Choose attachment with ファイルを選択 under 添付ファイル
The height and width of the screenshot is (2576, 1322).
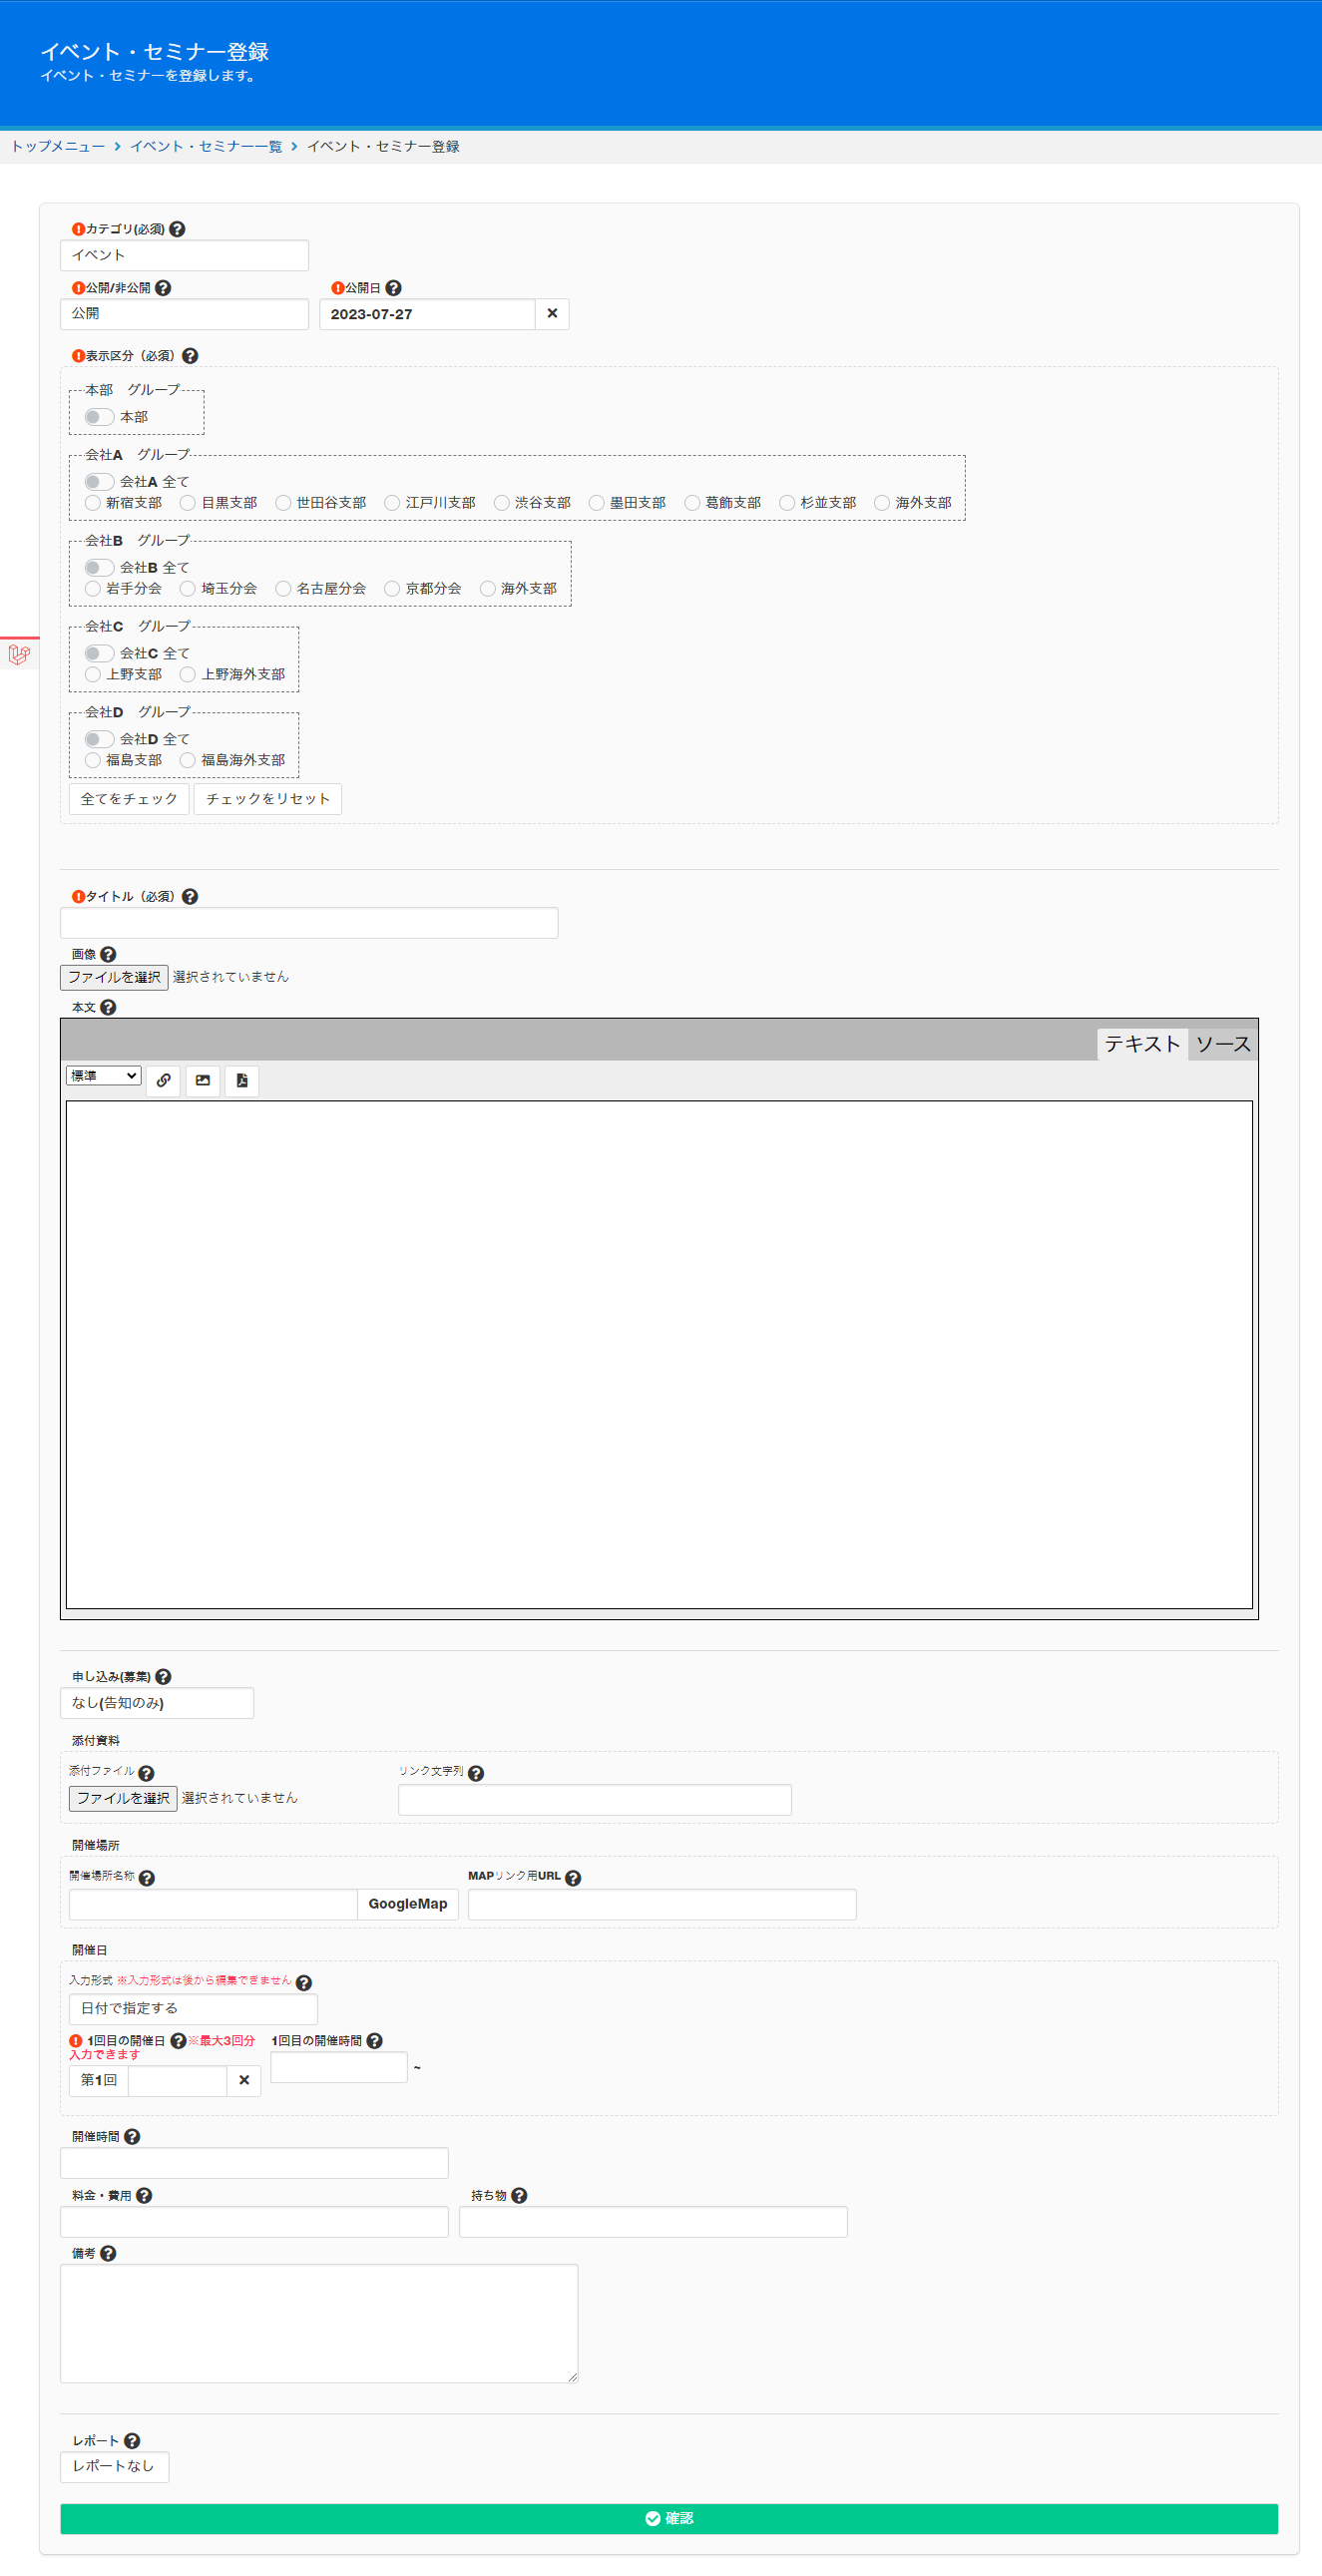123,1799
